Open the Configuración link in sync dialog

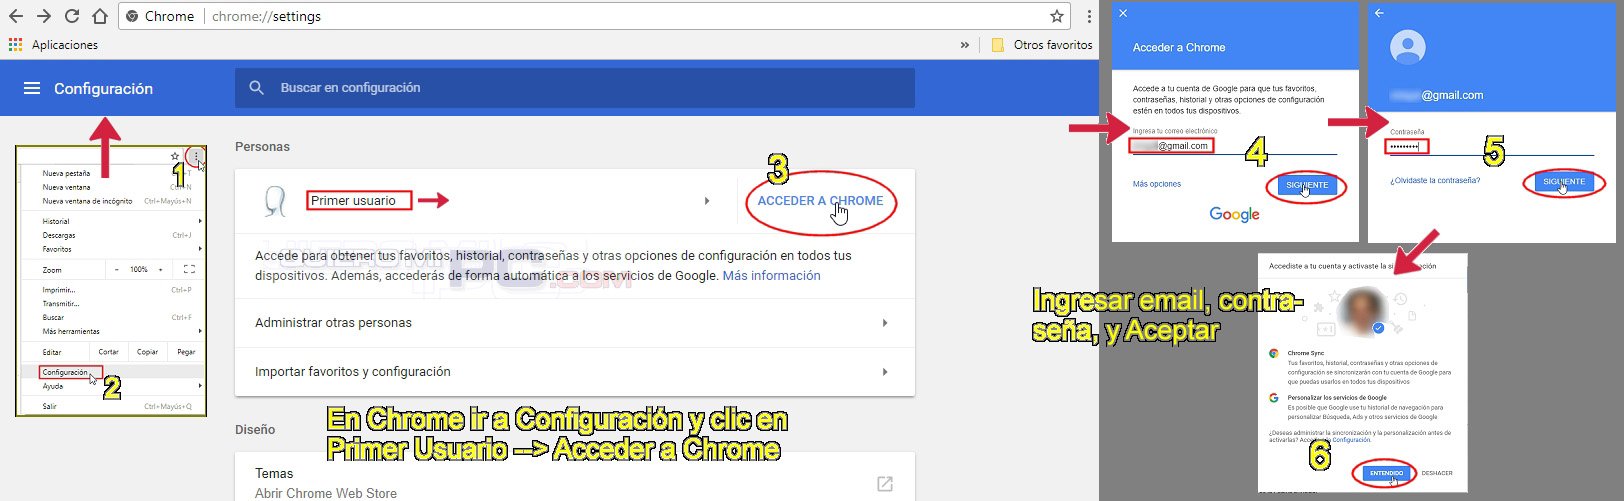point(1351,440)
